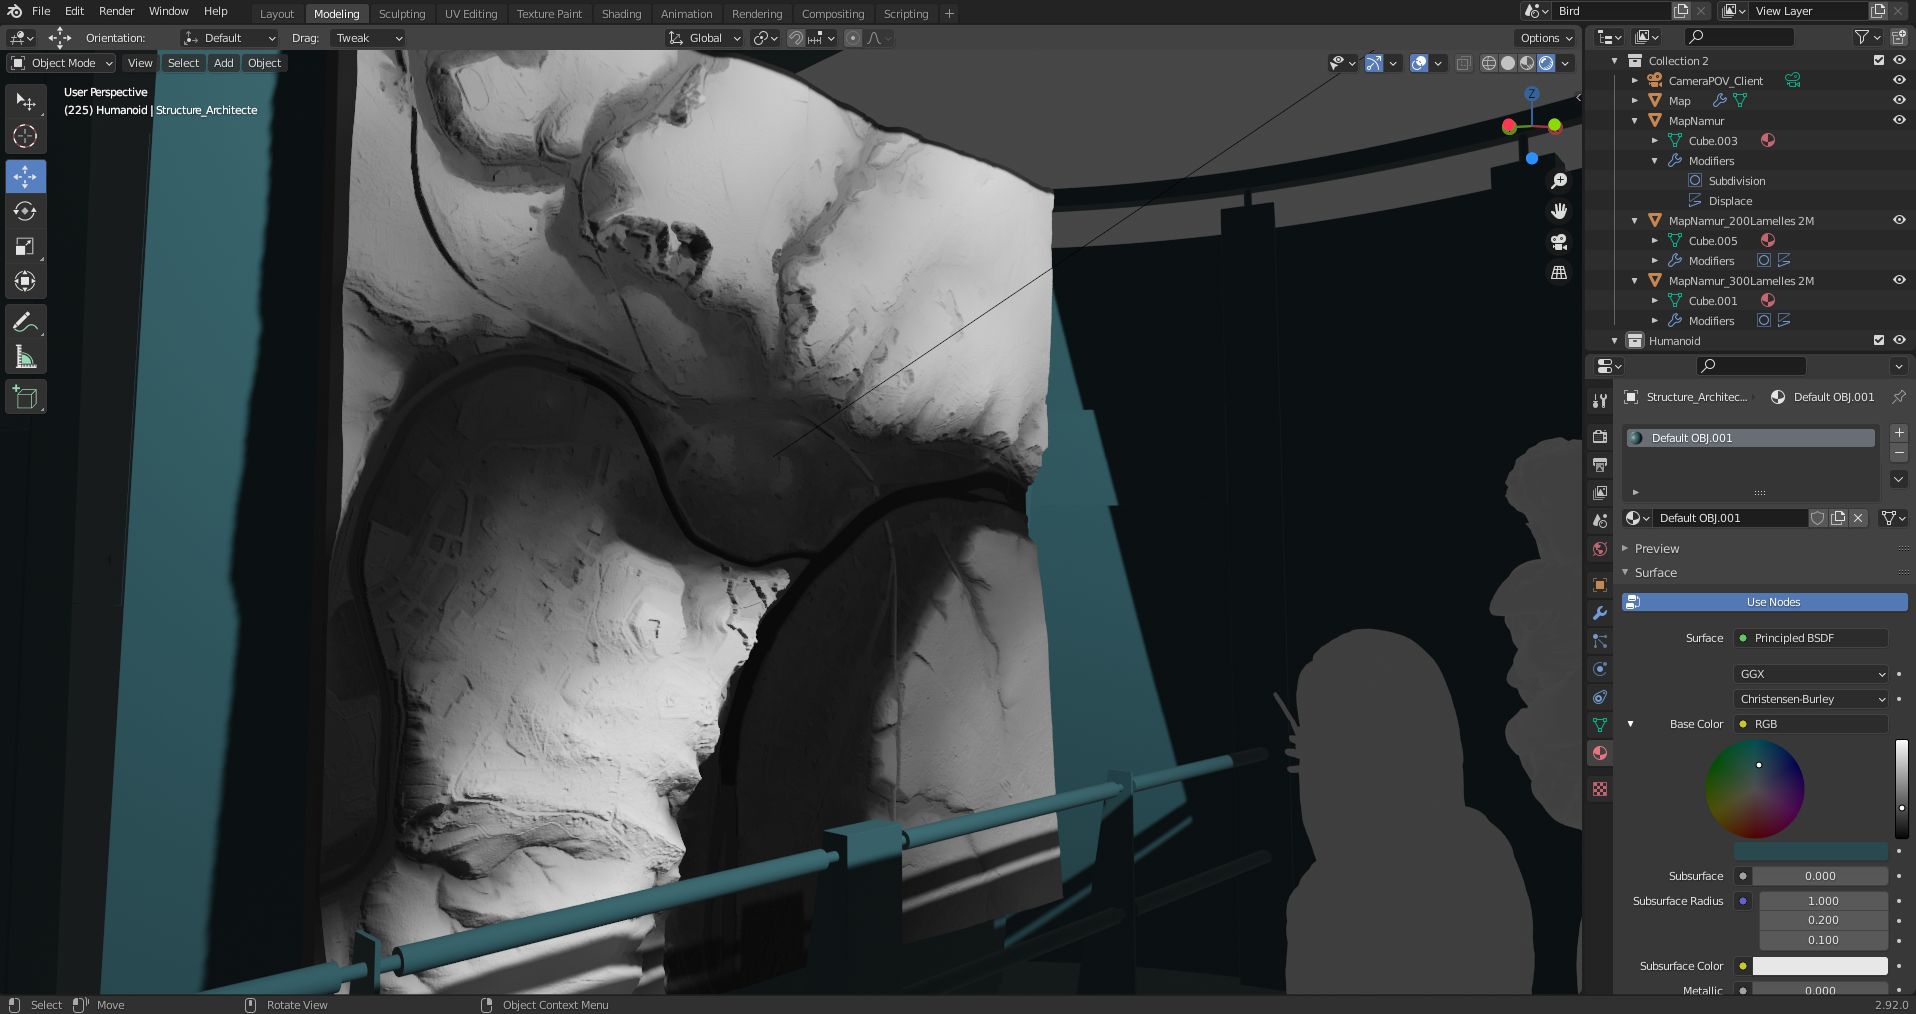Remove material slot with minus button

click(x=1899, y=453)
